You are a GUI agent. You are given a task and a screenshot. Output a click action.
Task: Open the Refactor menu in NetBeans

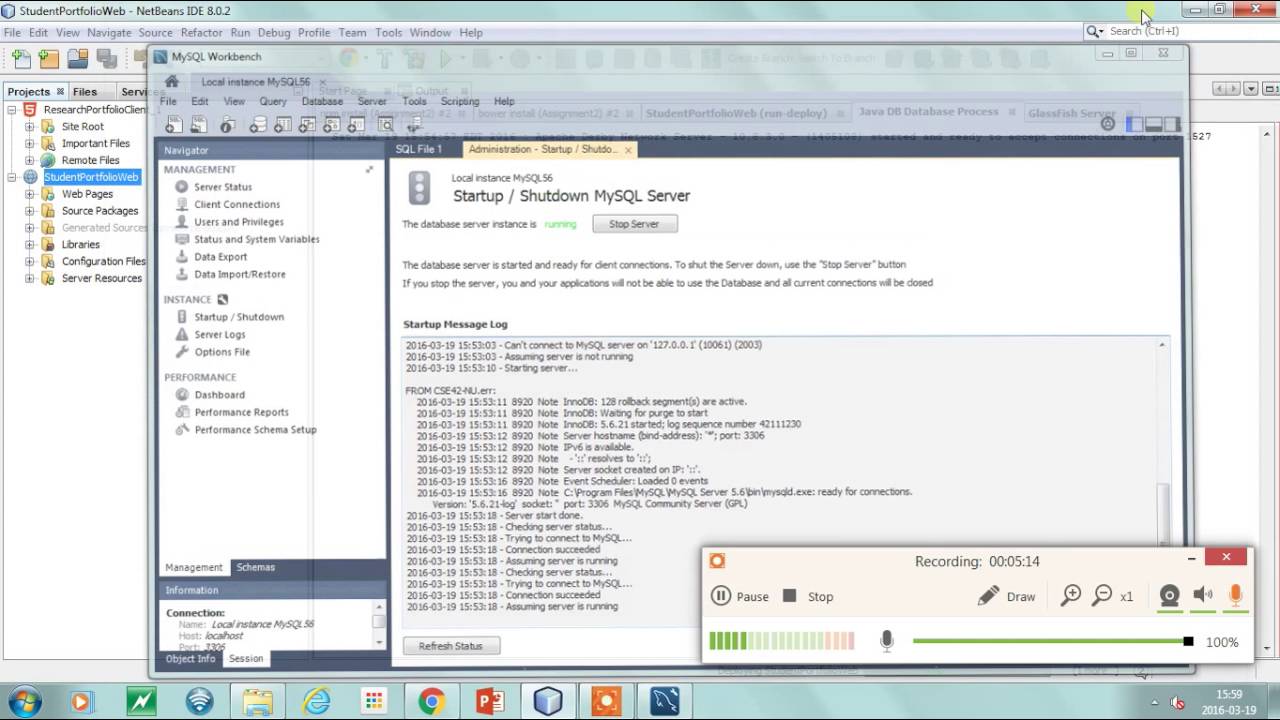[201, 32]
